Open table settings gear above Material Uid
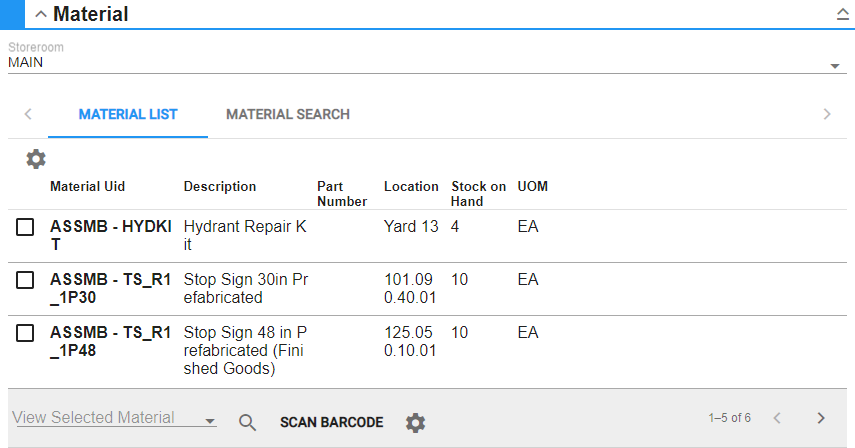 (x=36, y=159)
